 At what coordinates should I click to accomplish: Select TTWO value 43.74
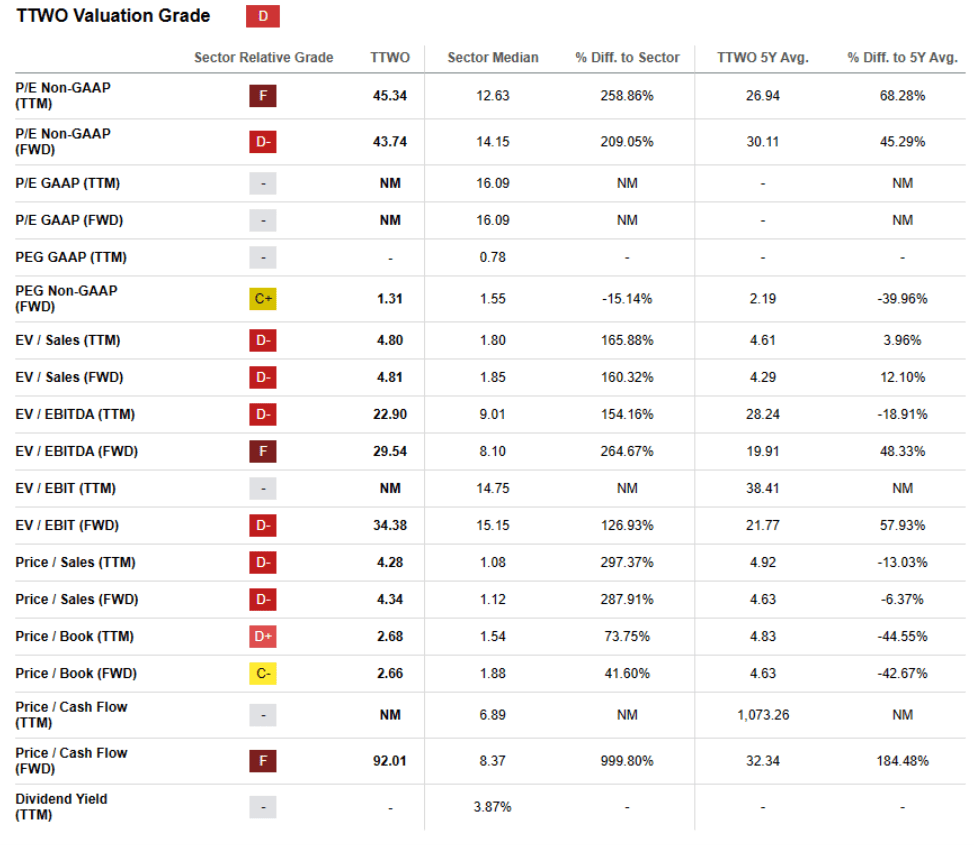point(390,142)
